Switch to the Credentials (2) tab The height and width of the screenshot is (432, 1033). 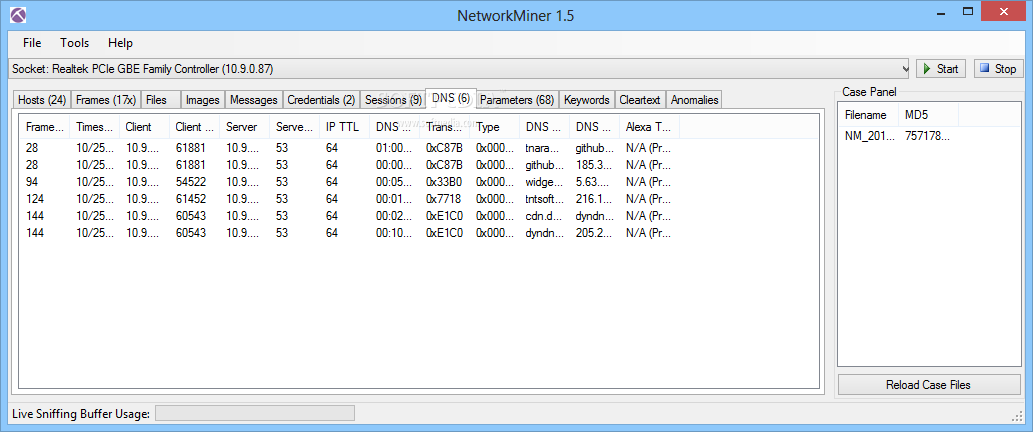point(321,100)
